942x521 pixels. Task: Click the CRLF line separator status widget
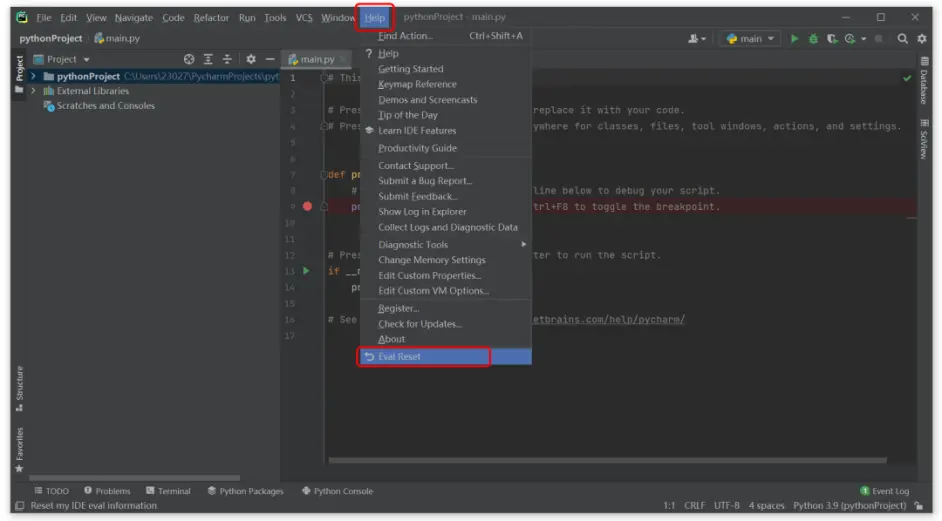pos(694,506)
